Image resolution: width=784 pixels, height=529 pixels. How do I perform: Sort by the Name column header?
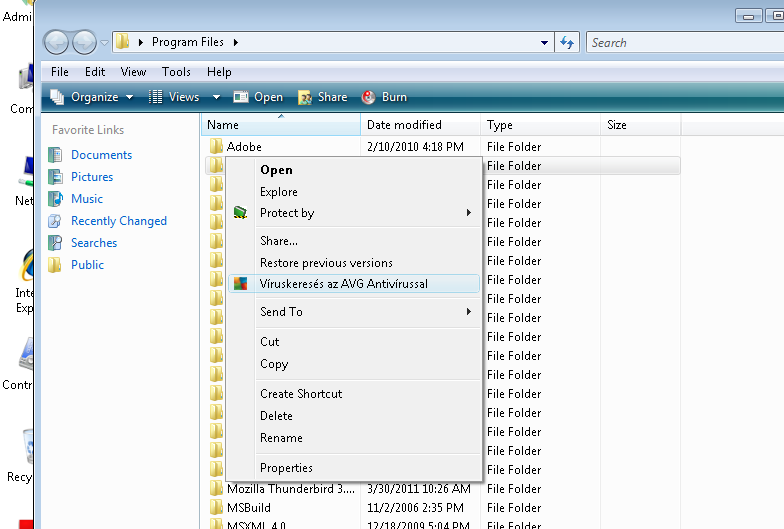(280, 125)
